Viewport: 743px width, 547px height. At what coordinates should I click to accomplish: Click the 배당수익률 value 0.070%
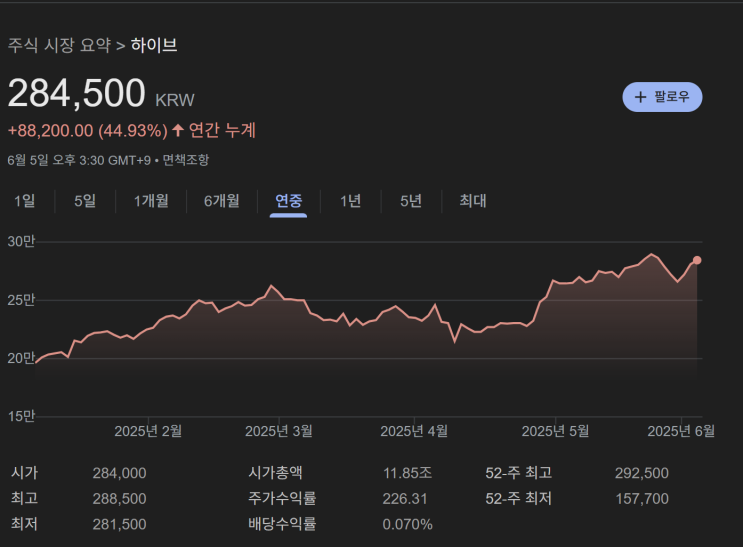[408, 524]
